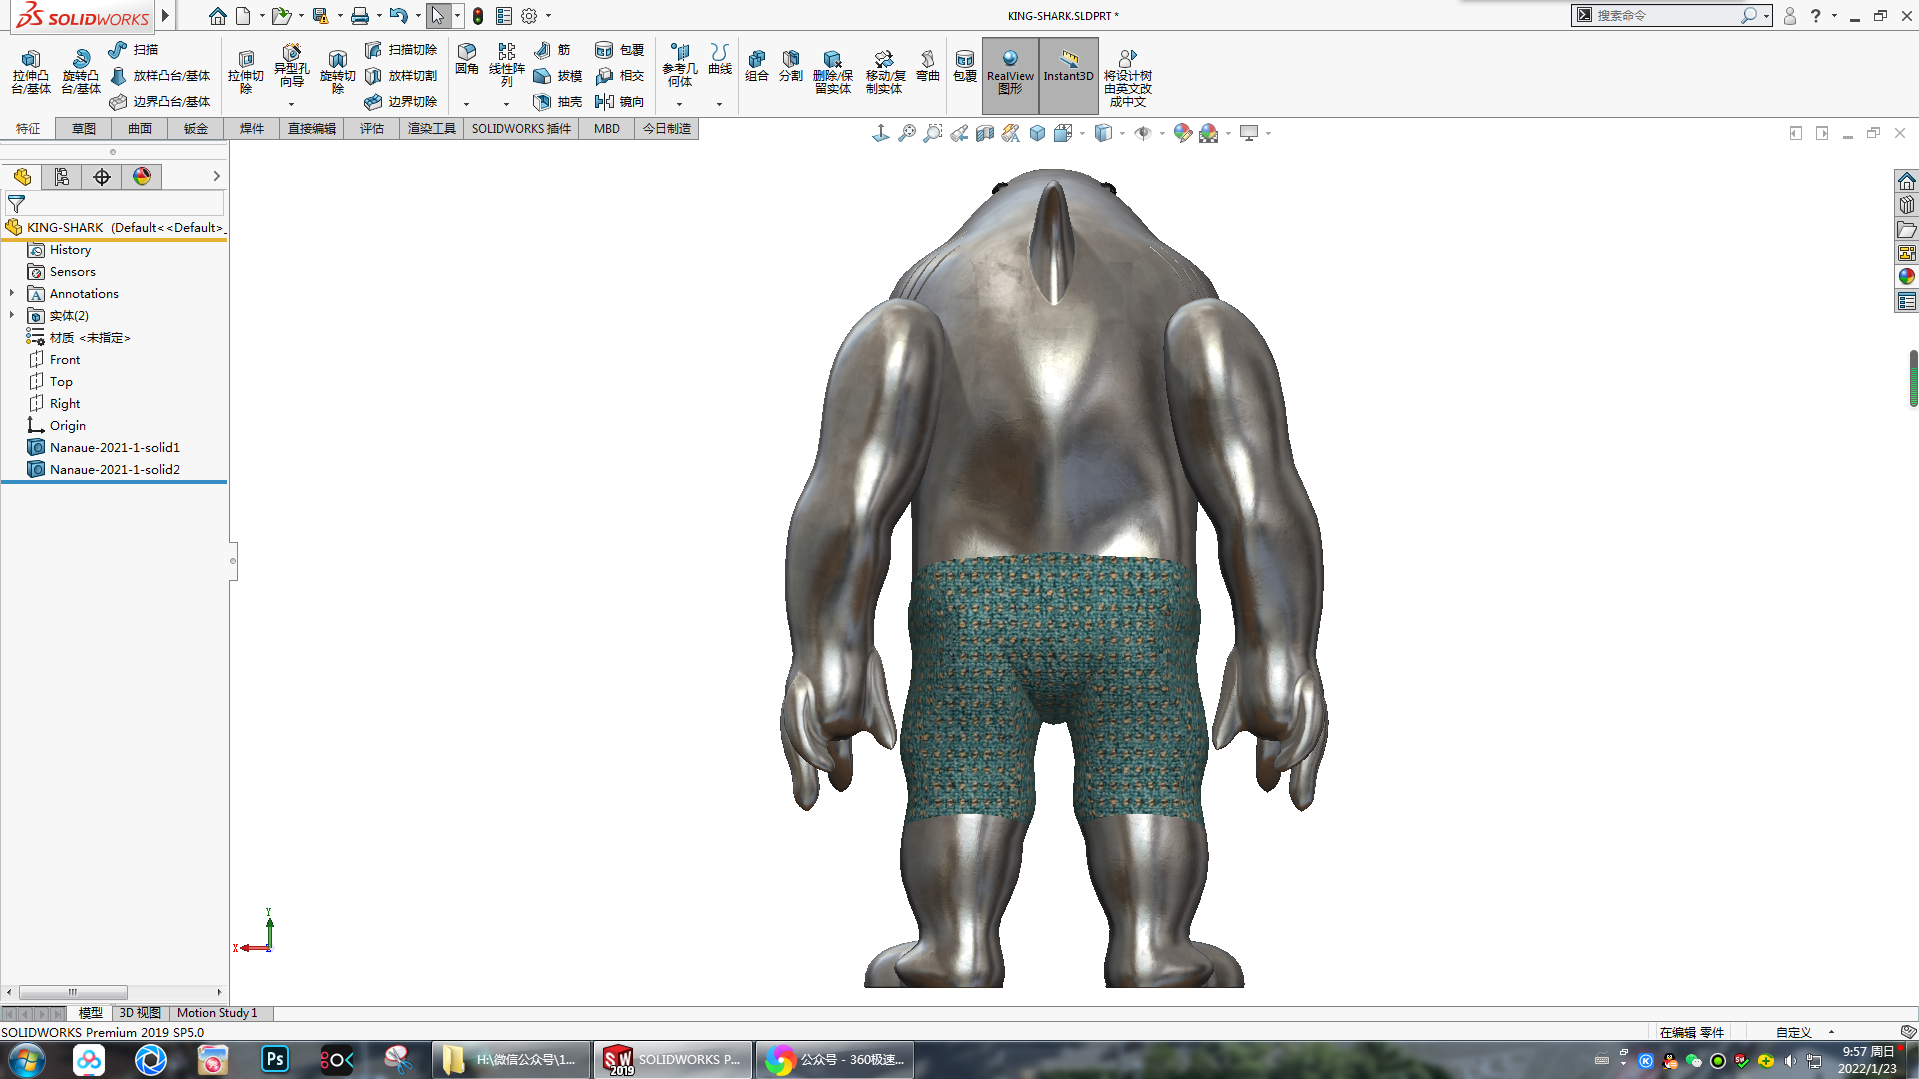Image resolution: width=1919 pixels, height=1079 pixels.
Task: Choose the 放样切割 lofted cut tool
Action: (401, 75)
